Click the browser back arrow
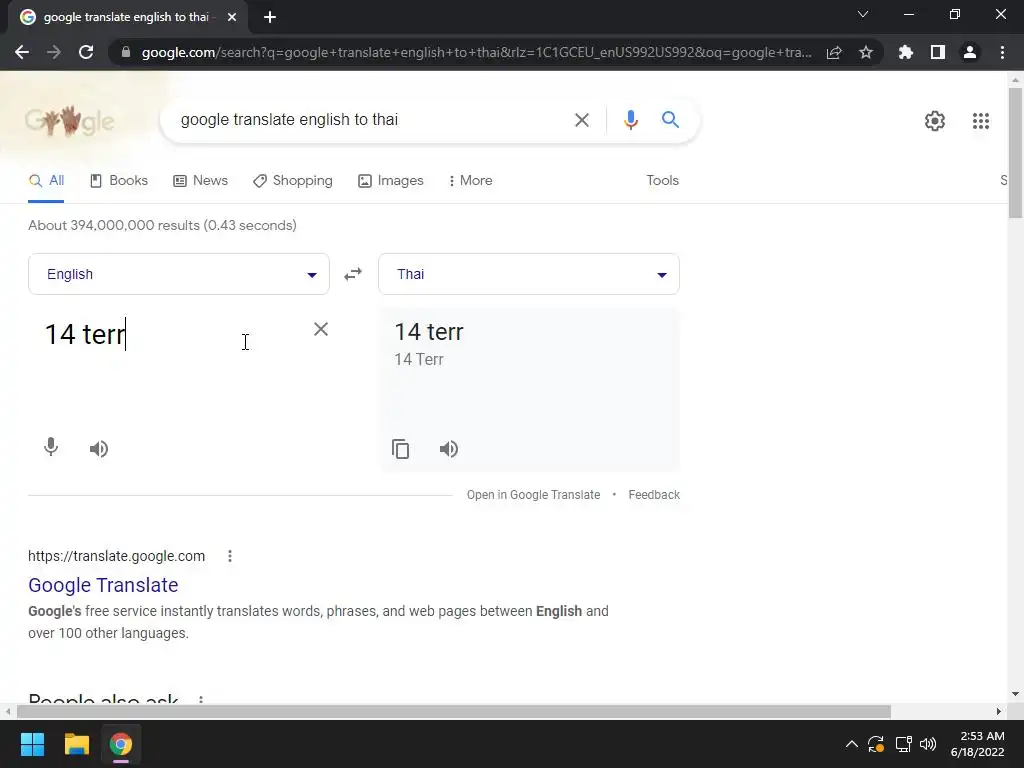 coord(22,52)
